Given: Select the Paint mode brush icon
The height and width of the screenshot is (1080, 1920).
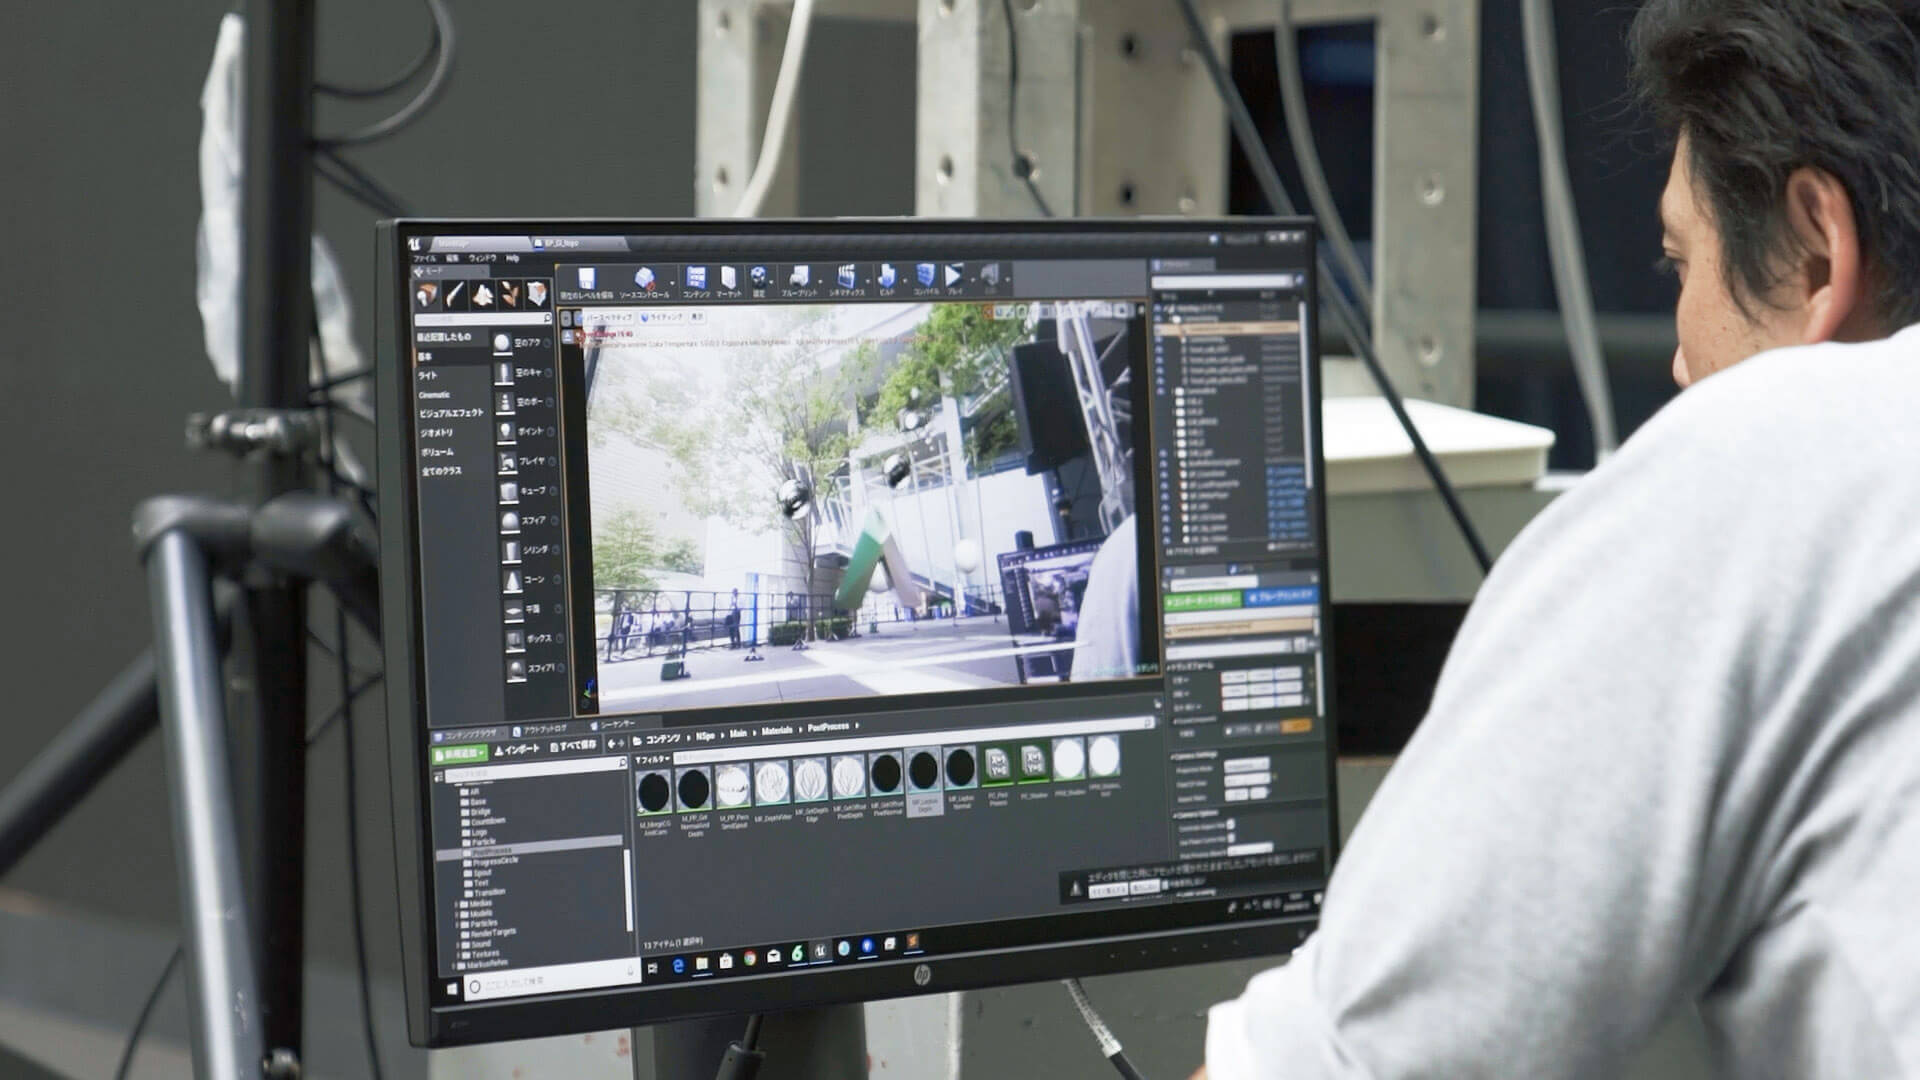Looking at the screenshot, I should coord(455,294).
